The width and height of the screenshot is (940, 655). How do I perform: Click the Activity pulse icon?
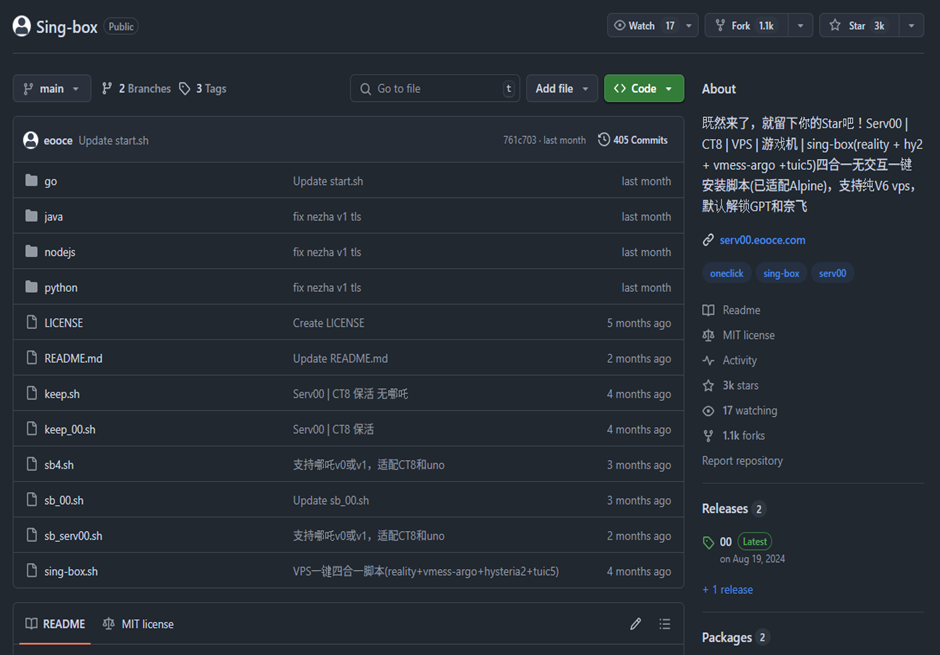pos(708,360)
